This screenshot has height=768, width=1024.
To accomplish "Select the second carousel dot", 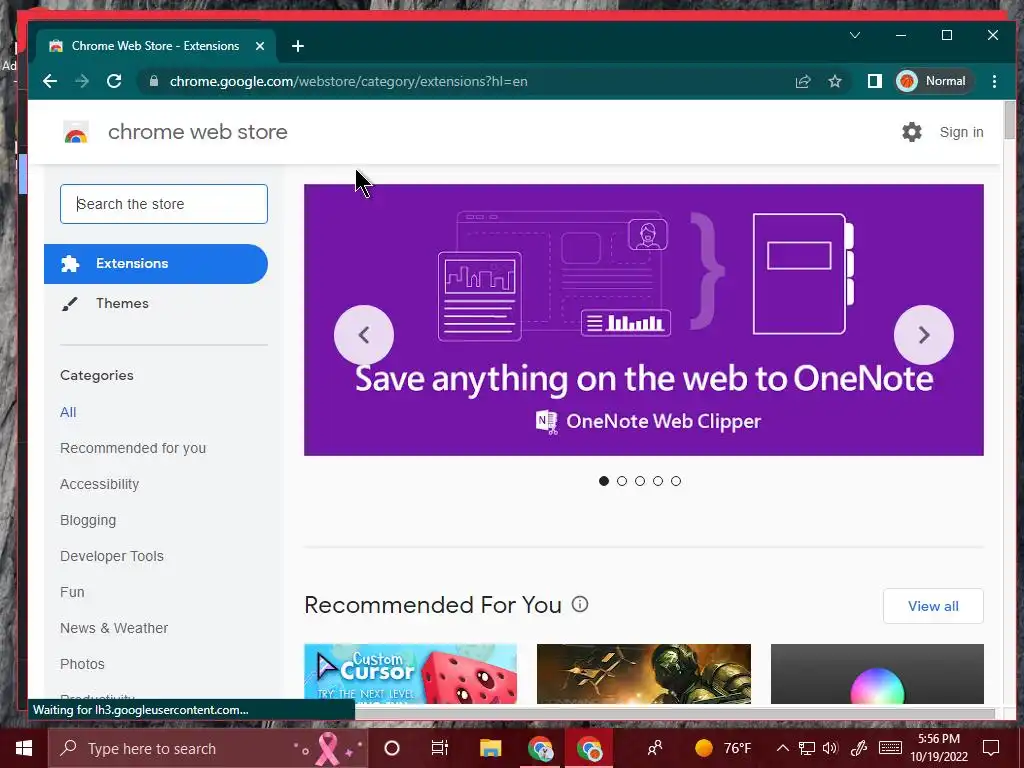I will (622, 481).
